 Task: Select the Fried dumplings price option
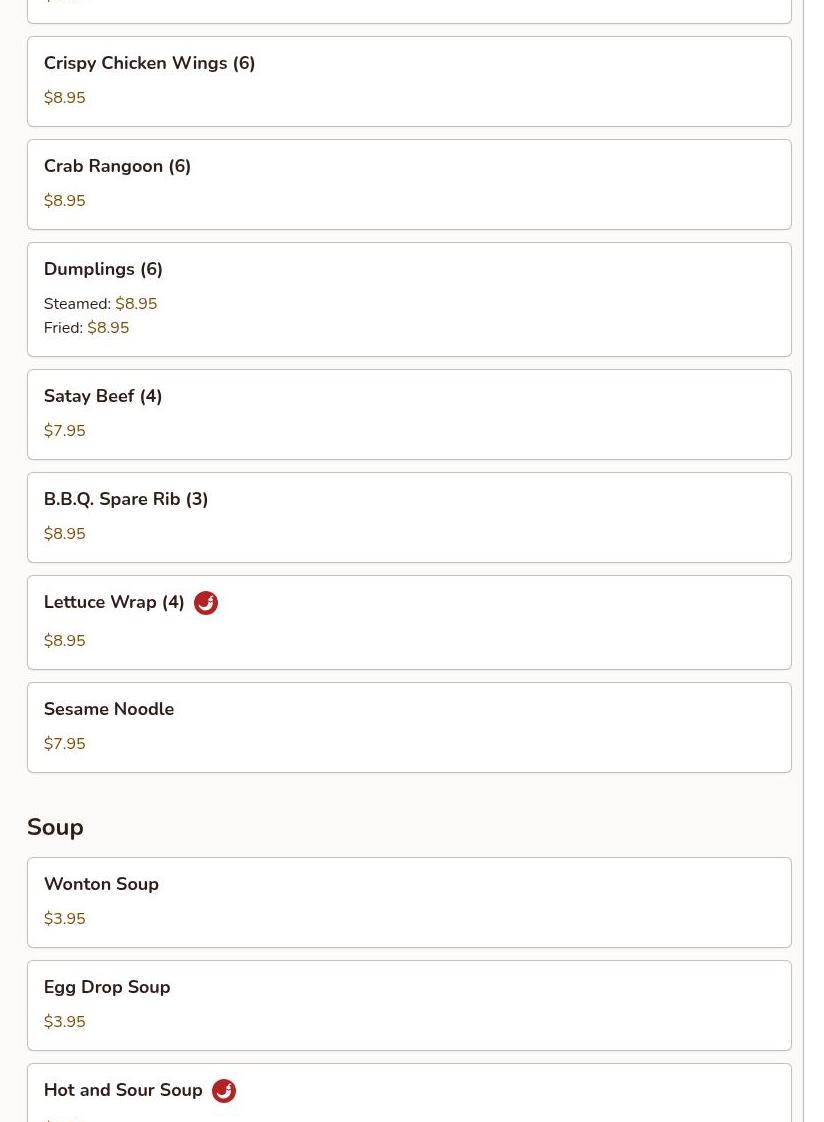pyautogui.click(x=87, y=328)
